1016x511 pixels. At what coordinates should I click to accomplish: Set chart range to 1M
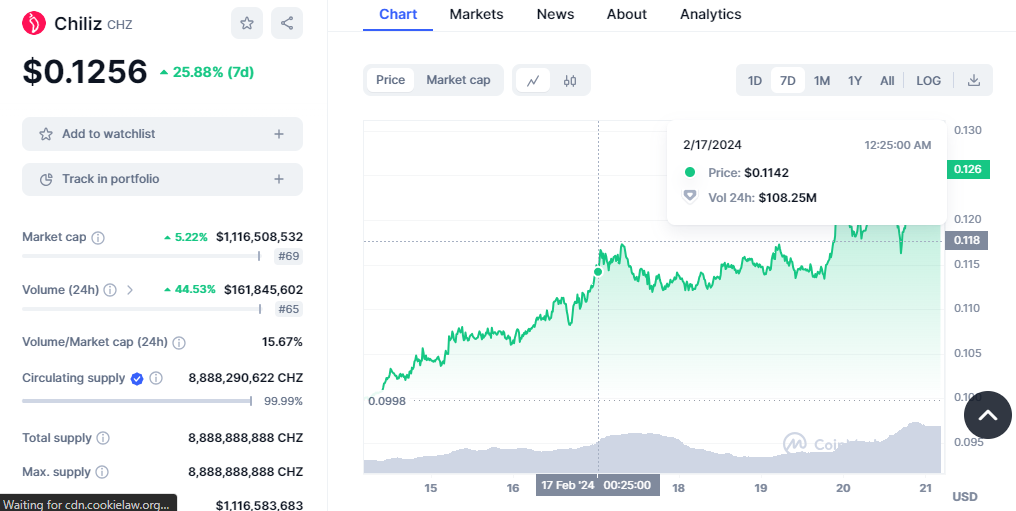[x=822, y=81]
